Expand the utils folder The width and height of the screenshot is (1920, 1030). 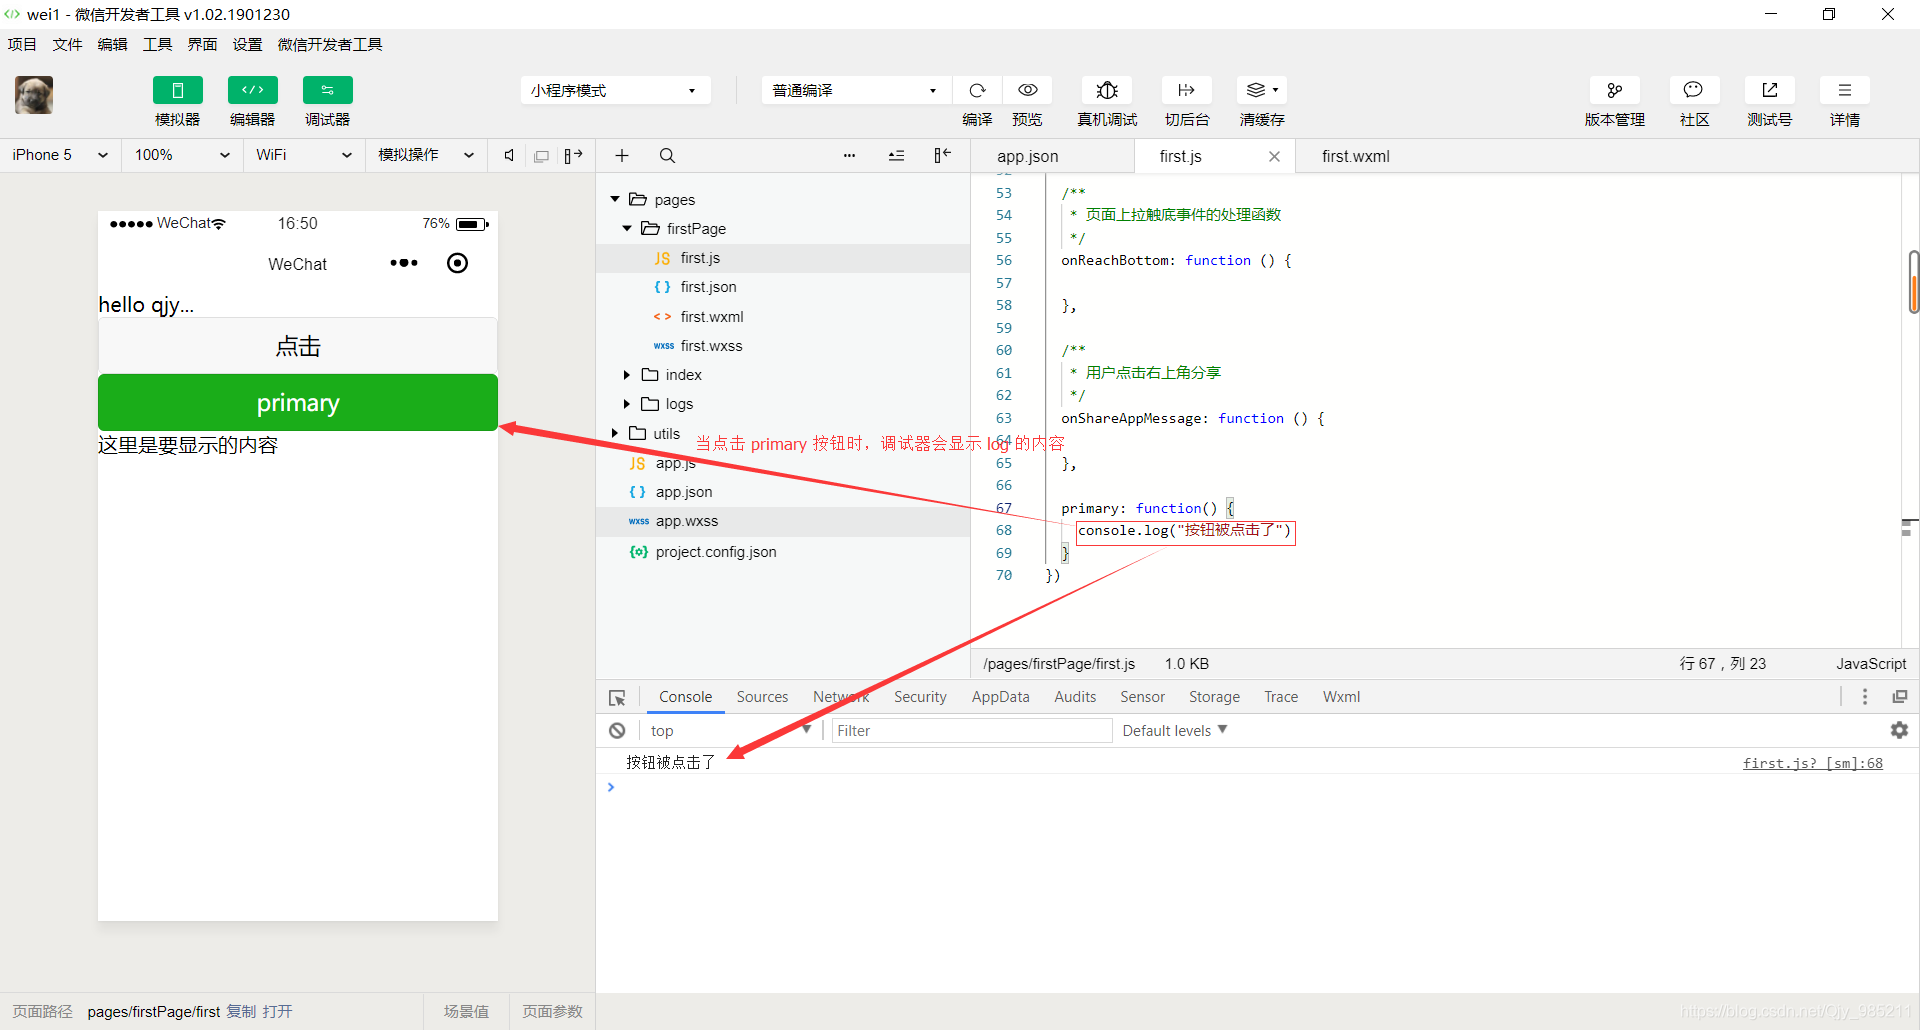point(615,433)
